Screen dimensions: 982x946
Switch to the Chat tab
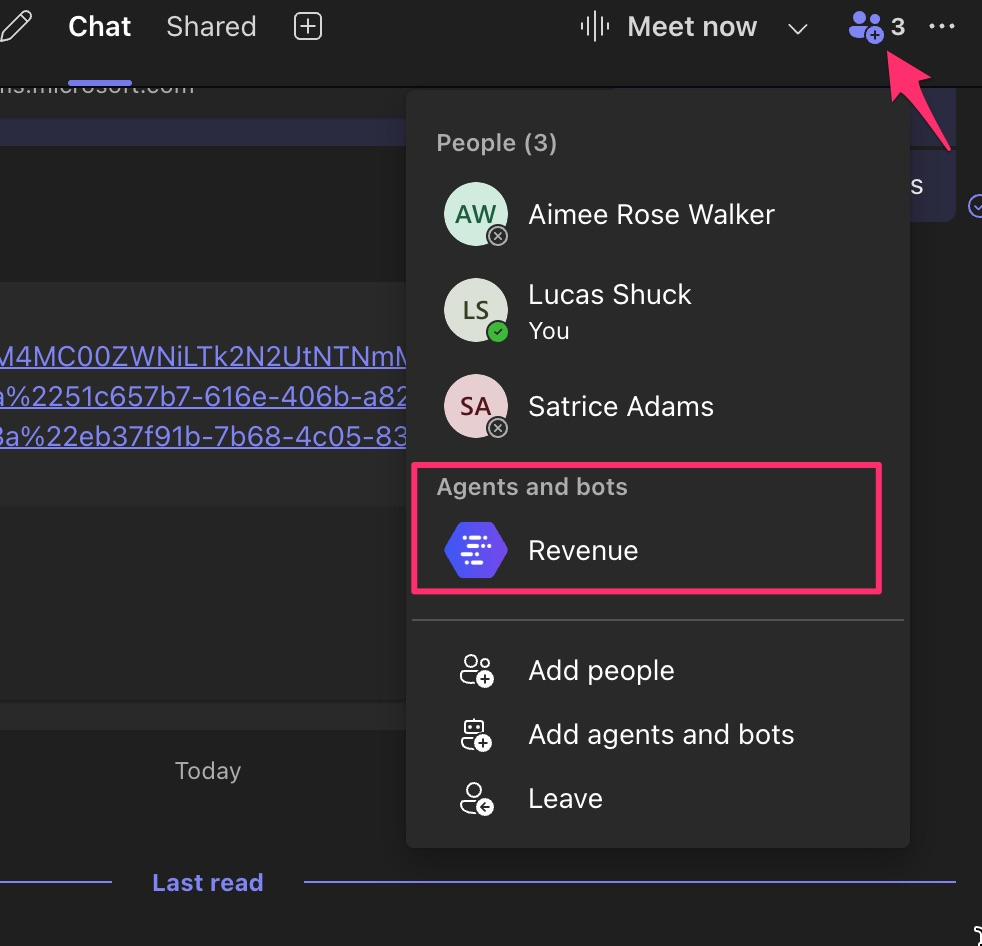(x=99, y=27)
